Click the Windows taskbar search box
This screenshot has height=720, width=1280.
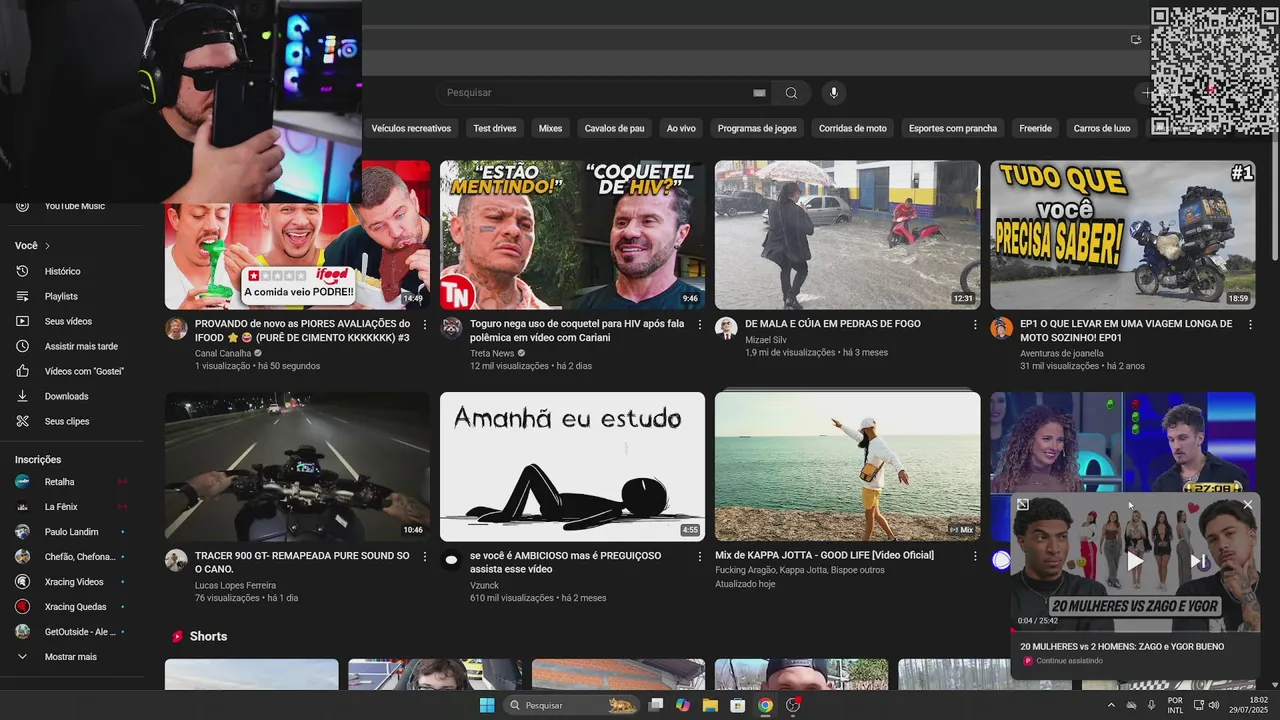point(570,705)
